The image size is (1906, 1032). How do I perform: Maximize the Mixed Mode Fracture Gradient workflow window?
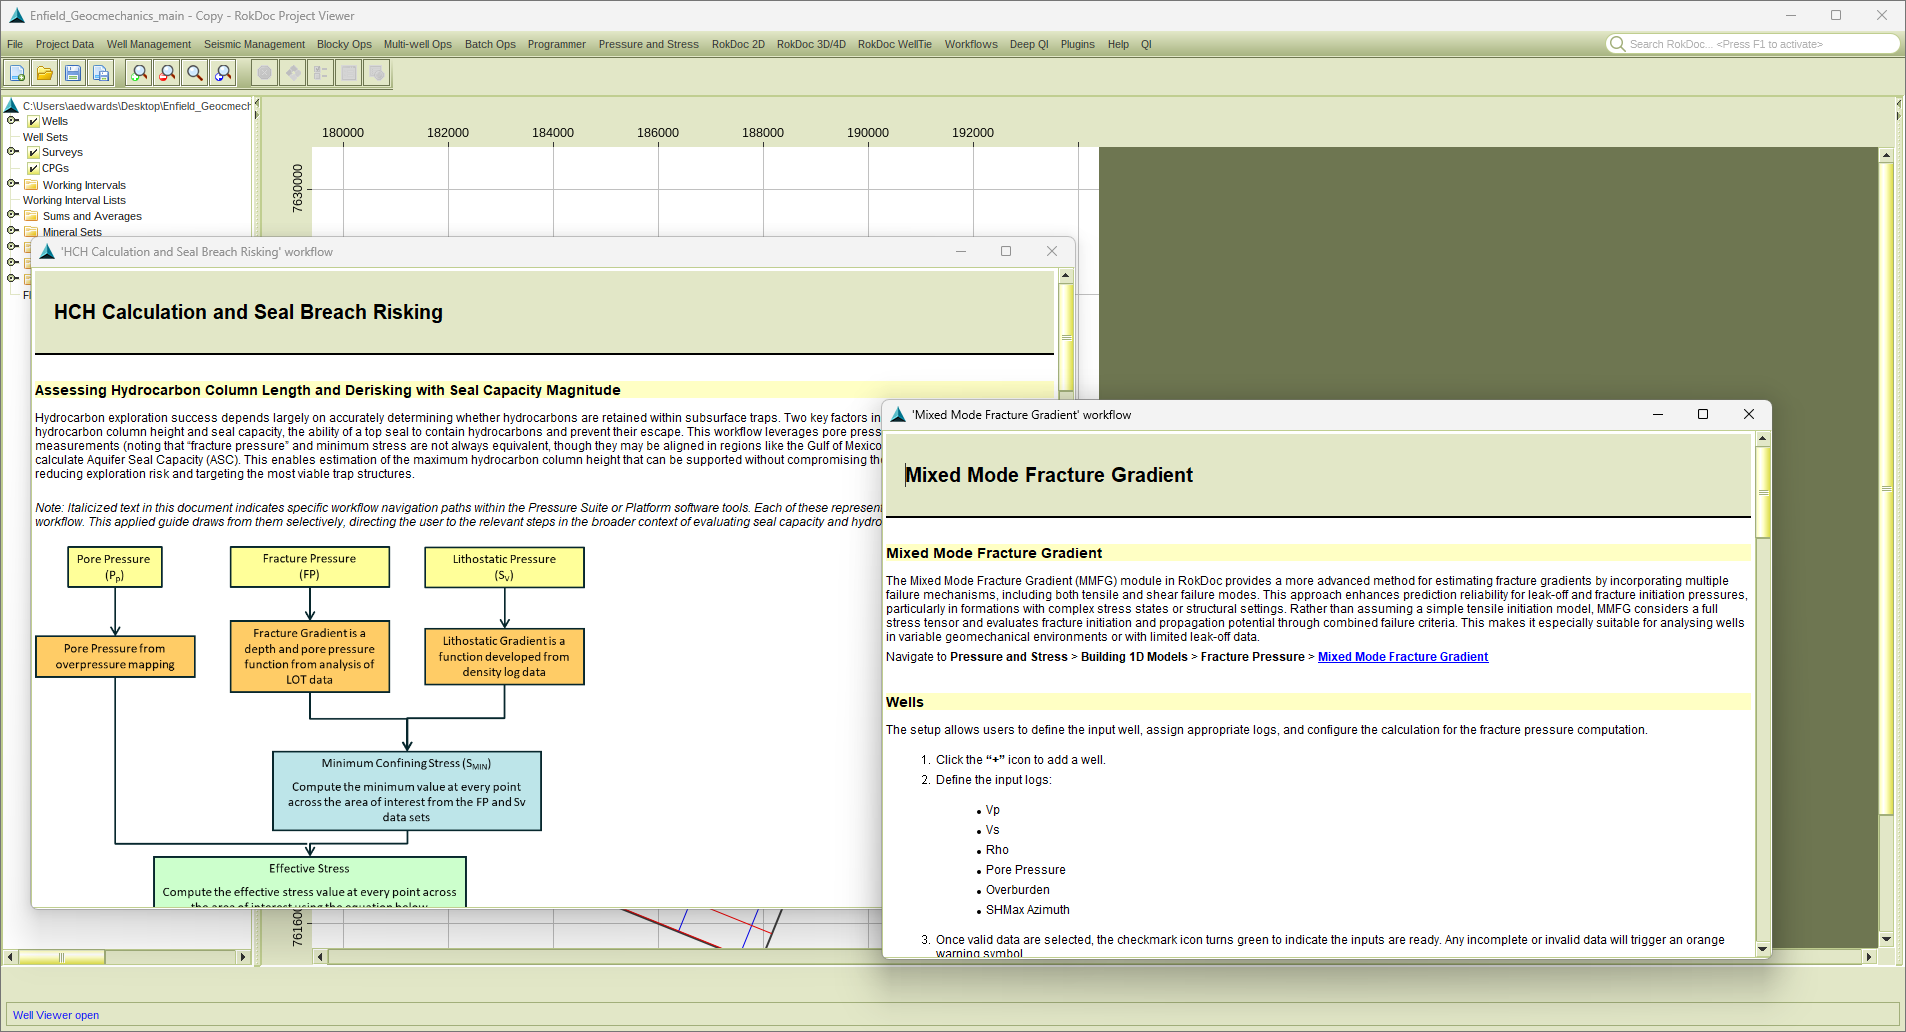click(1703, 414)
